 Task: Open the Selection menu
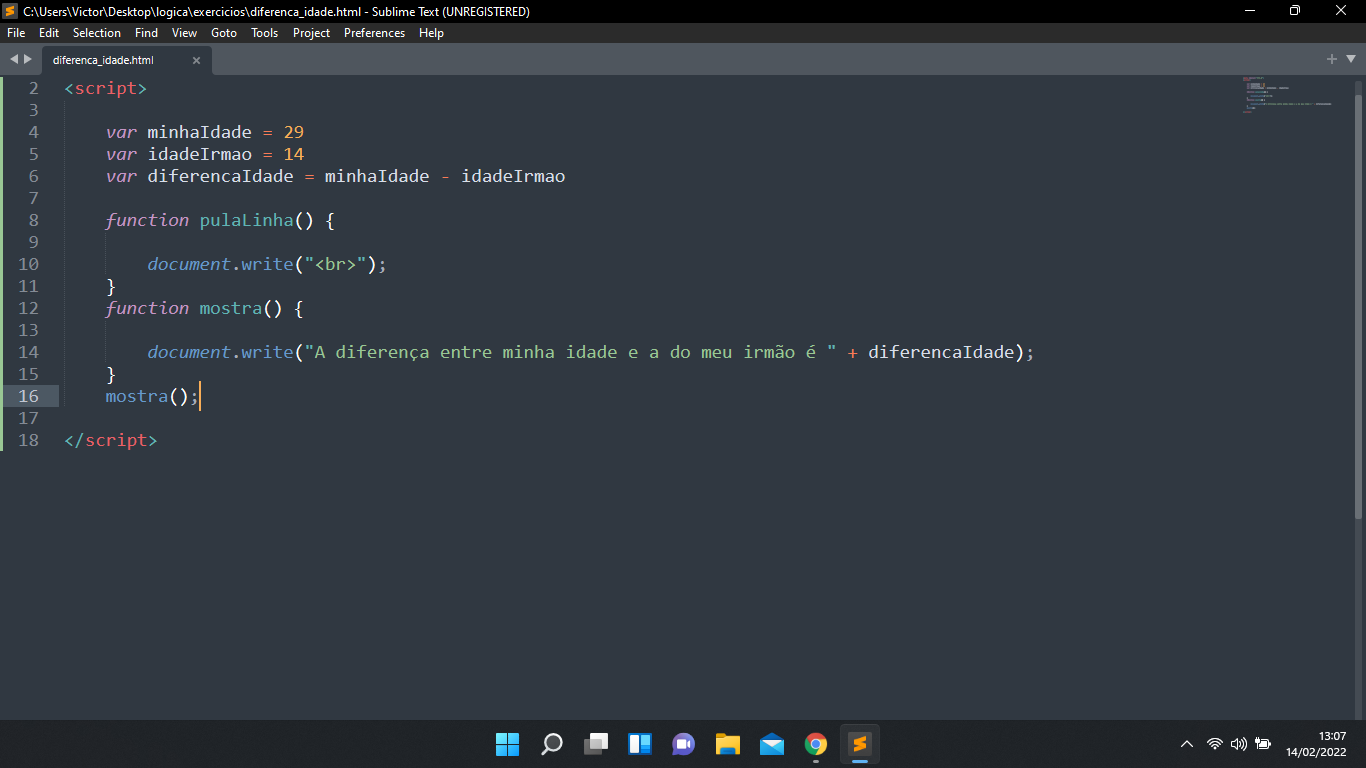pos(97,33)
